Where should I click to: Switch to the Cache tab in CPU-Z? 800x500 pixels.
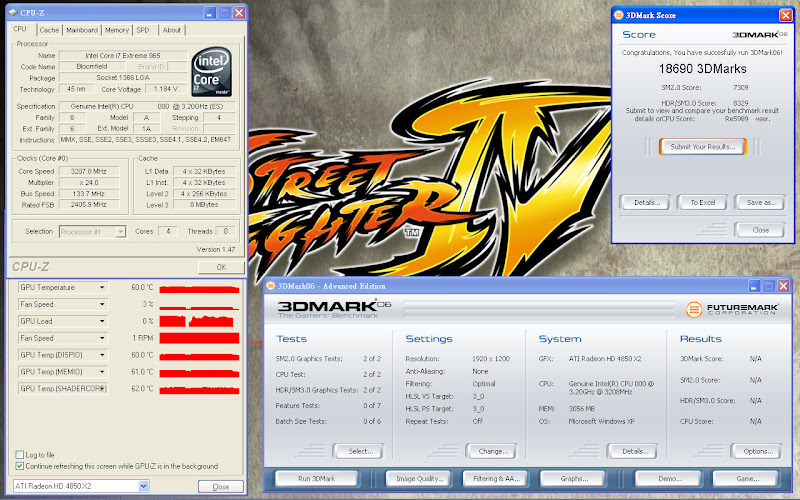point(49,30)
